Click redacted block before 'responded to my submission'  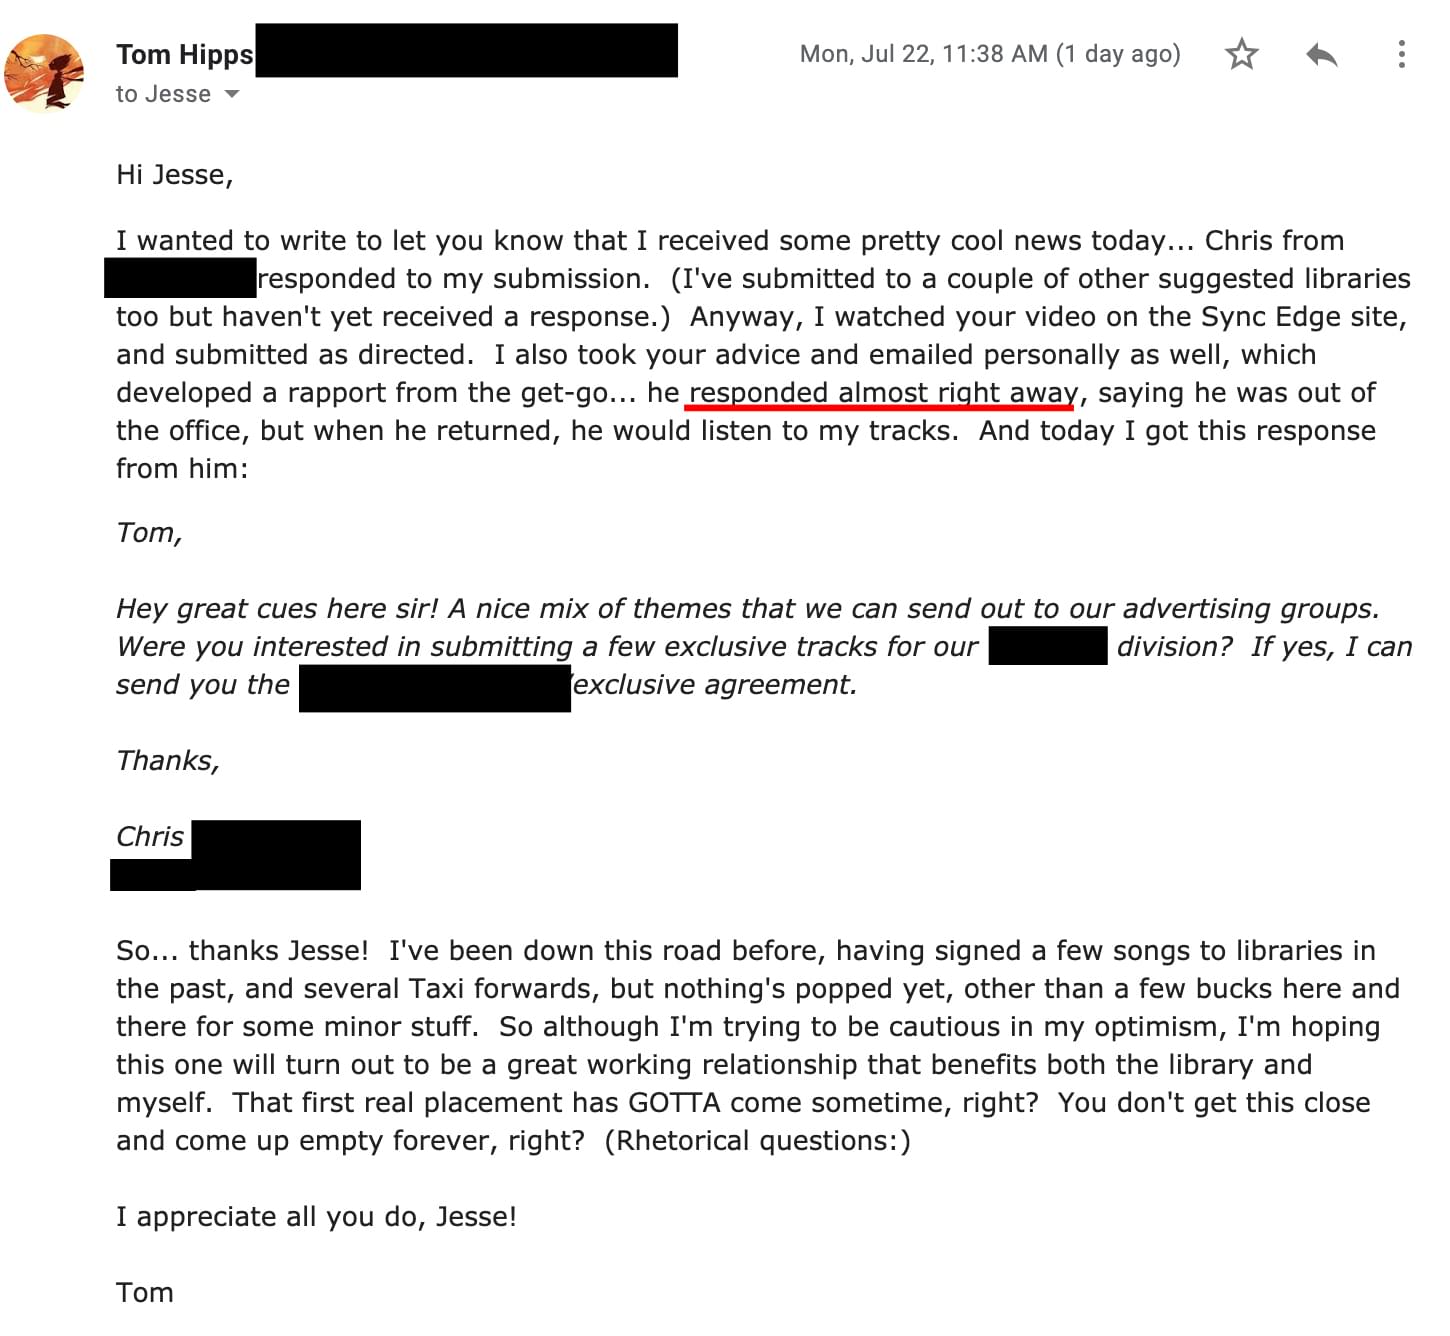tap(180, 278)
